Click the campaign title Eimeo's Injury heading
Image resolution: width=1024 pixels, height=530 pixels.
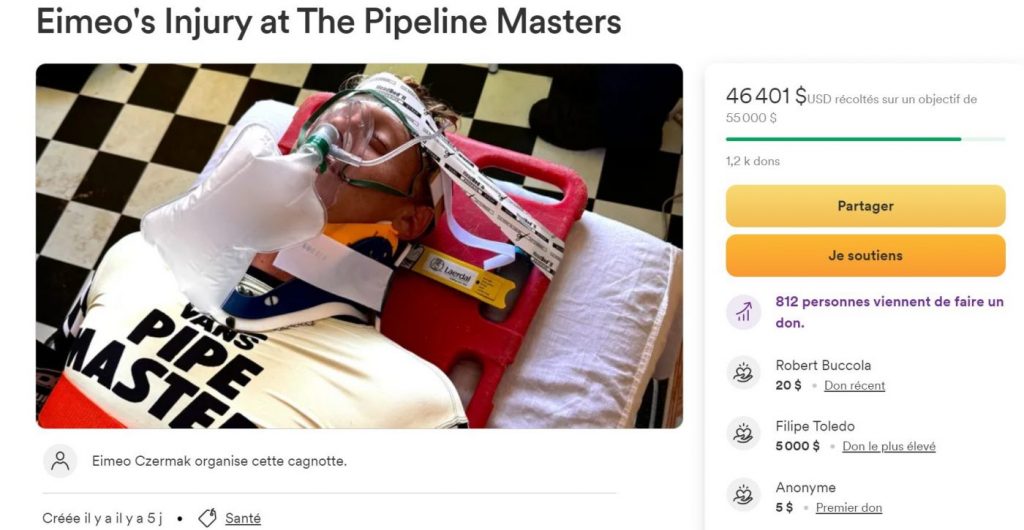pos(328,21)
